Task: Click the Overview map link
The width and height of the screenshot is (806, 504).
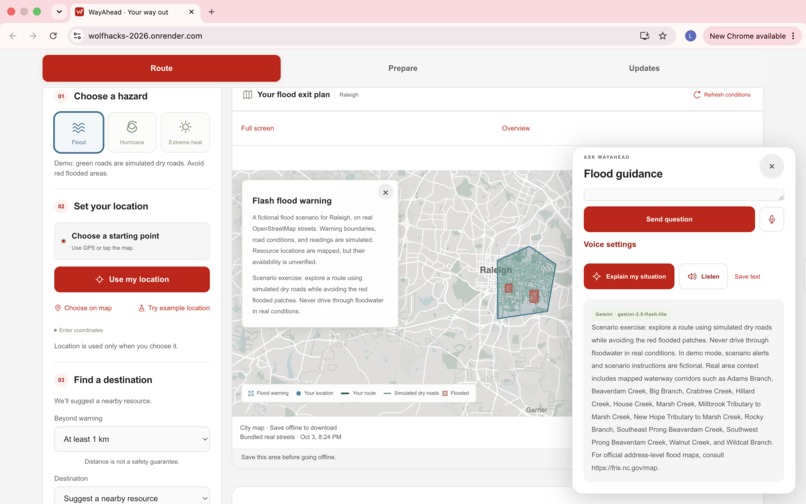Action: coord(516,128)
